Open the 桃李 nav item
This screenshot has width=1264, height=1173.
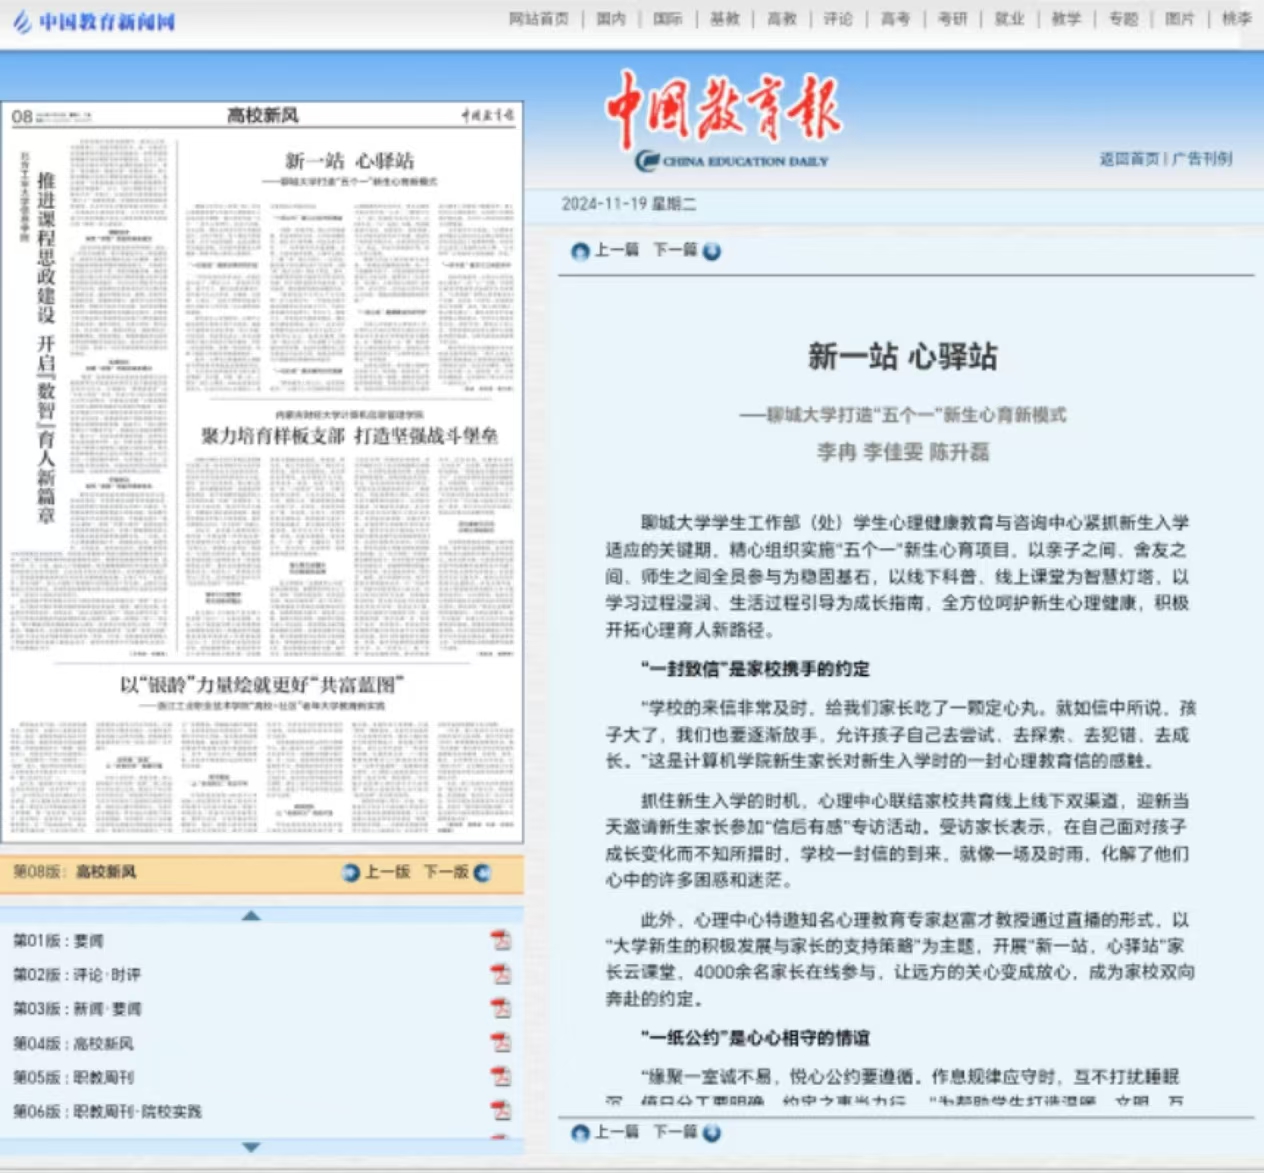coord(1237,19)
